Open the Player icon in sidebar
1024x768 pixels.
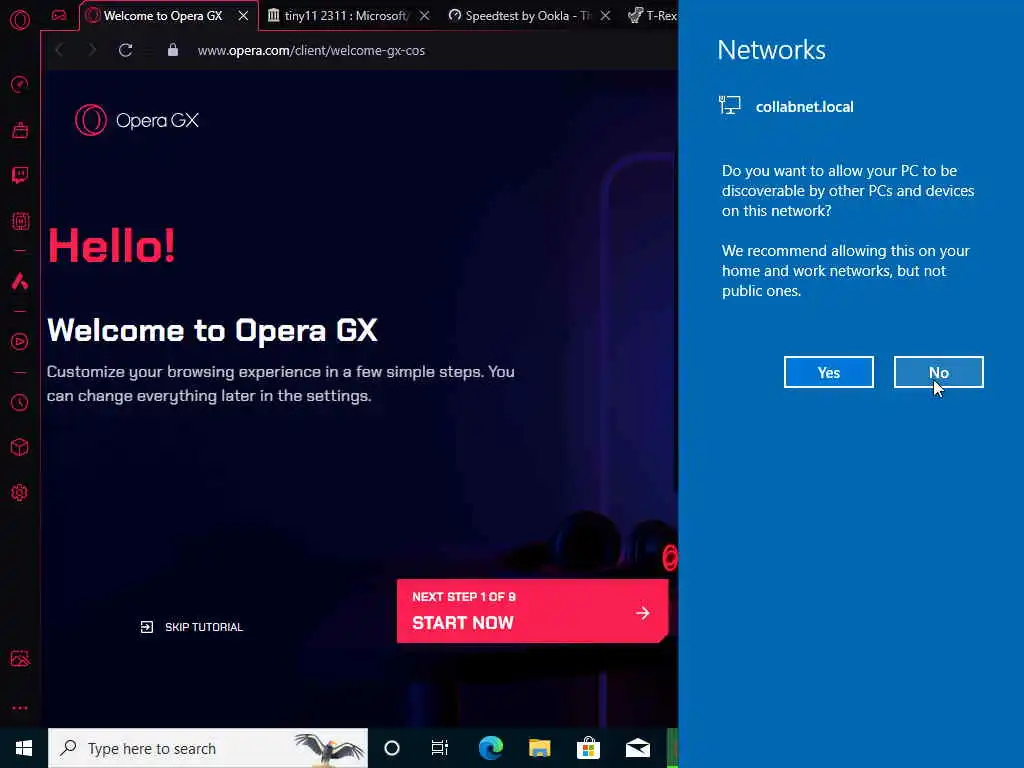tap(20, 342)
